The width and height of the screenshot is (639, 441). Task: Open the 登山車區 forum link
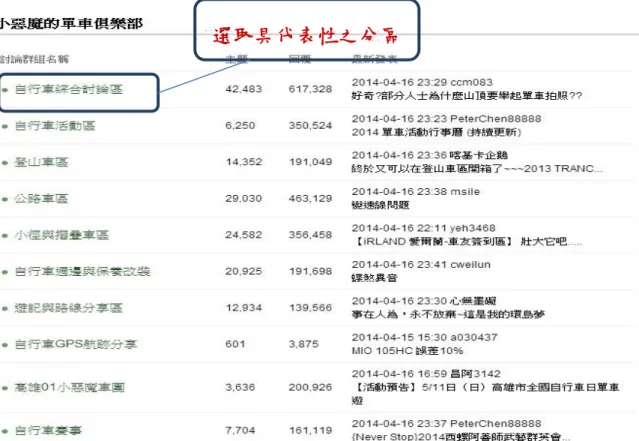(41, 162)
